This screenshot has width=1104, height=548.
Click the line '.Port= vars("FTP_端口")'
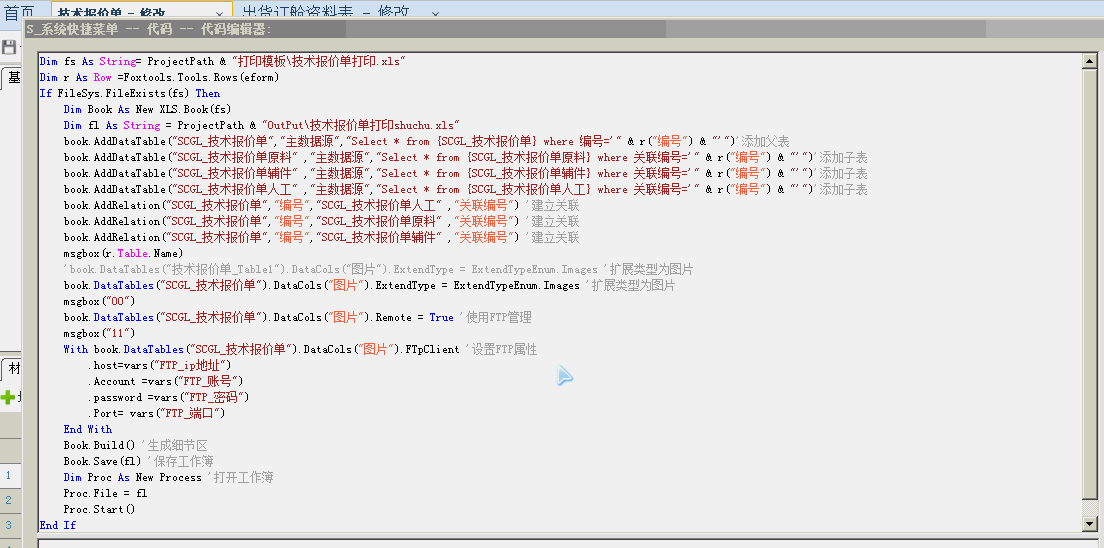click(x=156, y=413)
